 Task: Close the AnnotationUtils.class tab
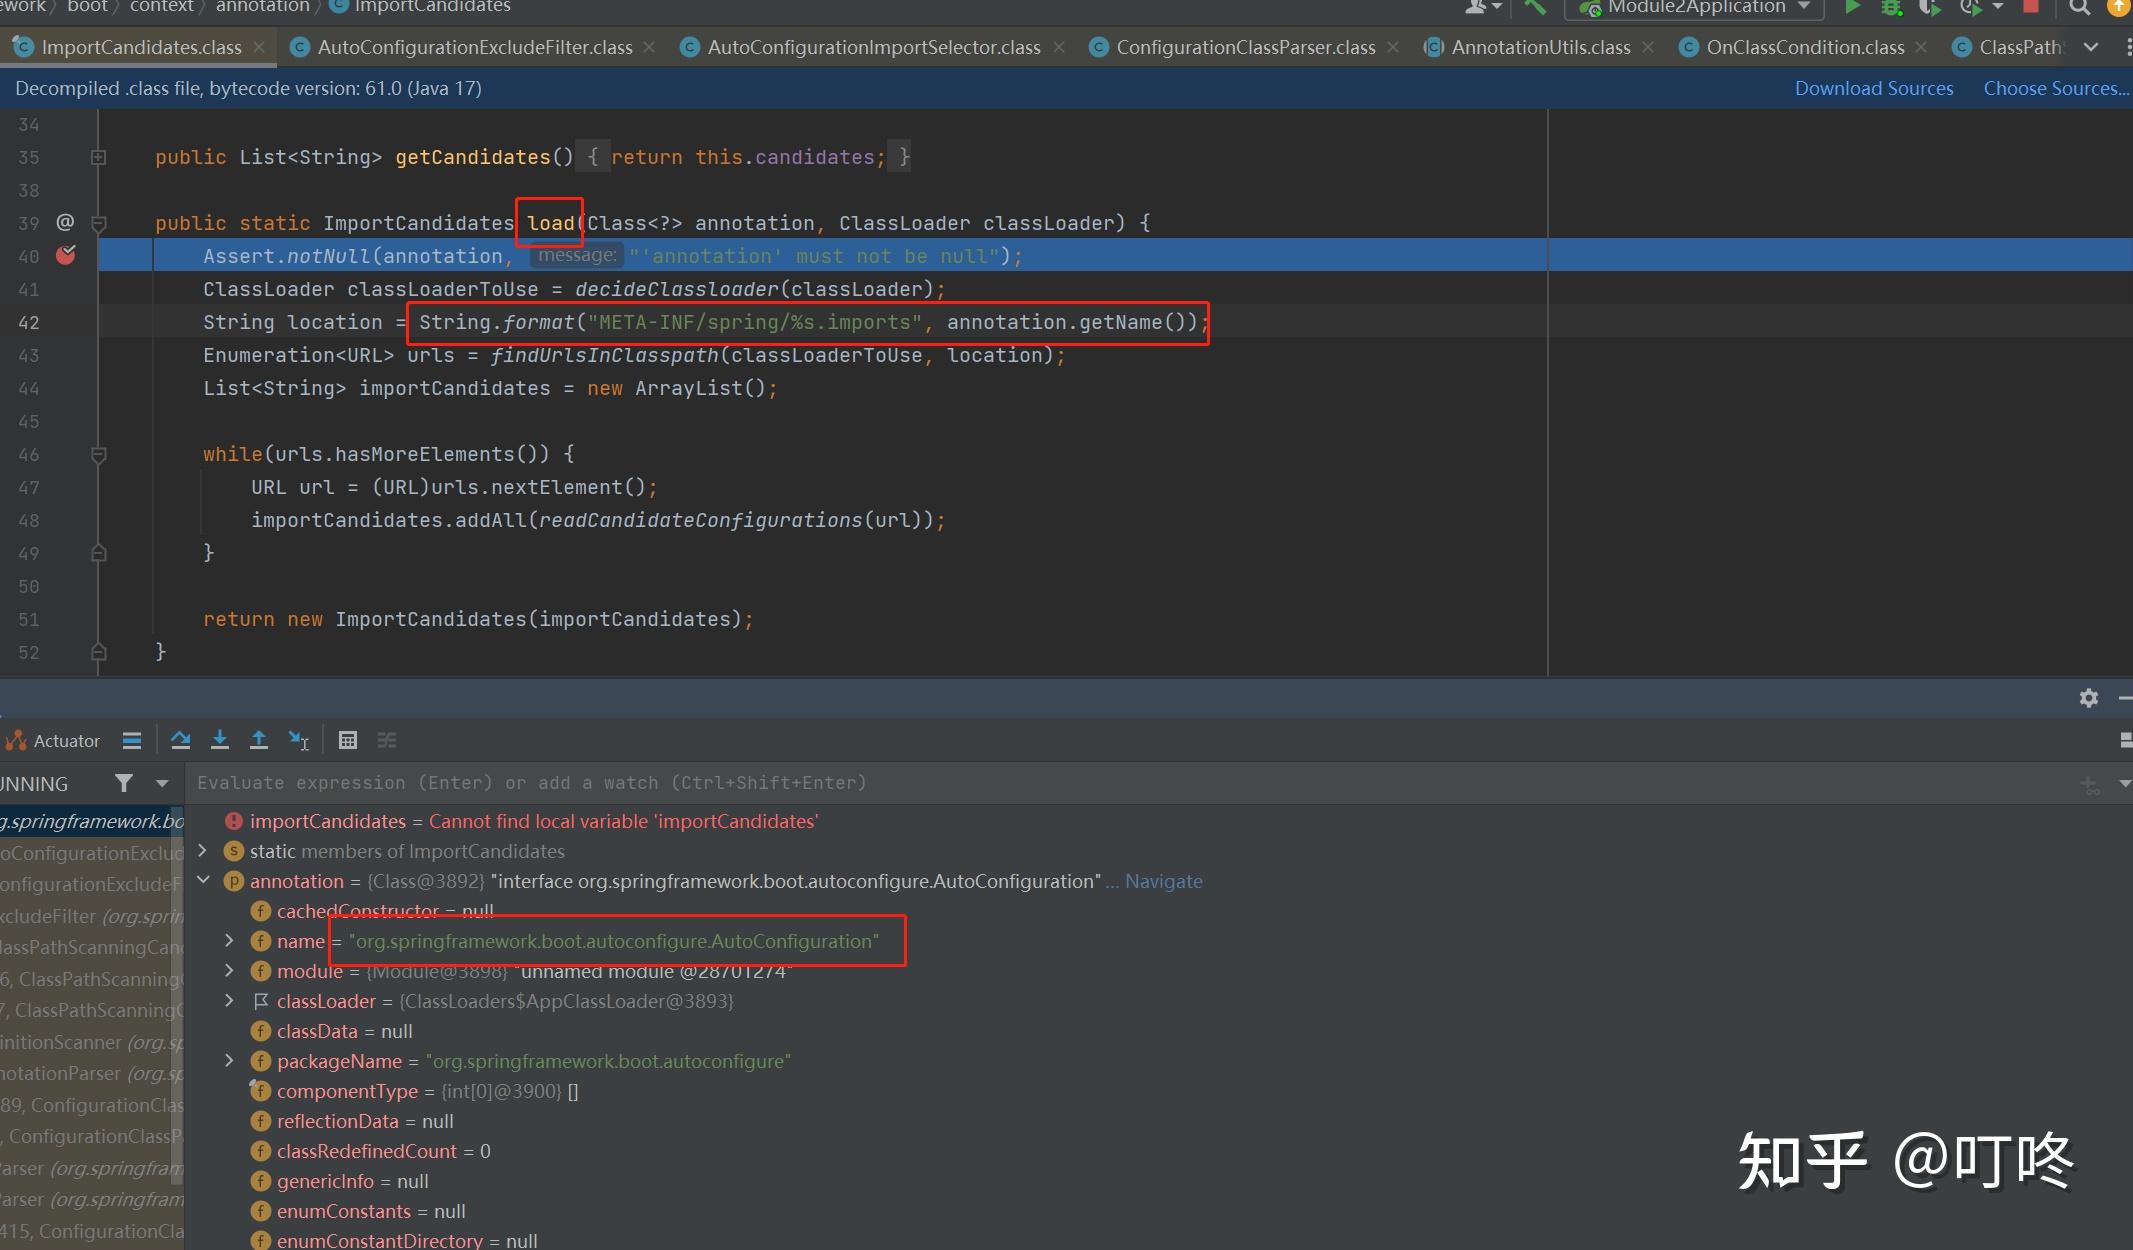click(1647, 47)
